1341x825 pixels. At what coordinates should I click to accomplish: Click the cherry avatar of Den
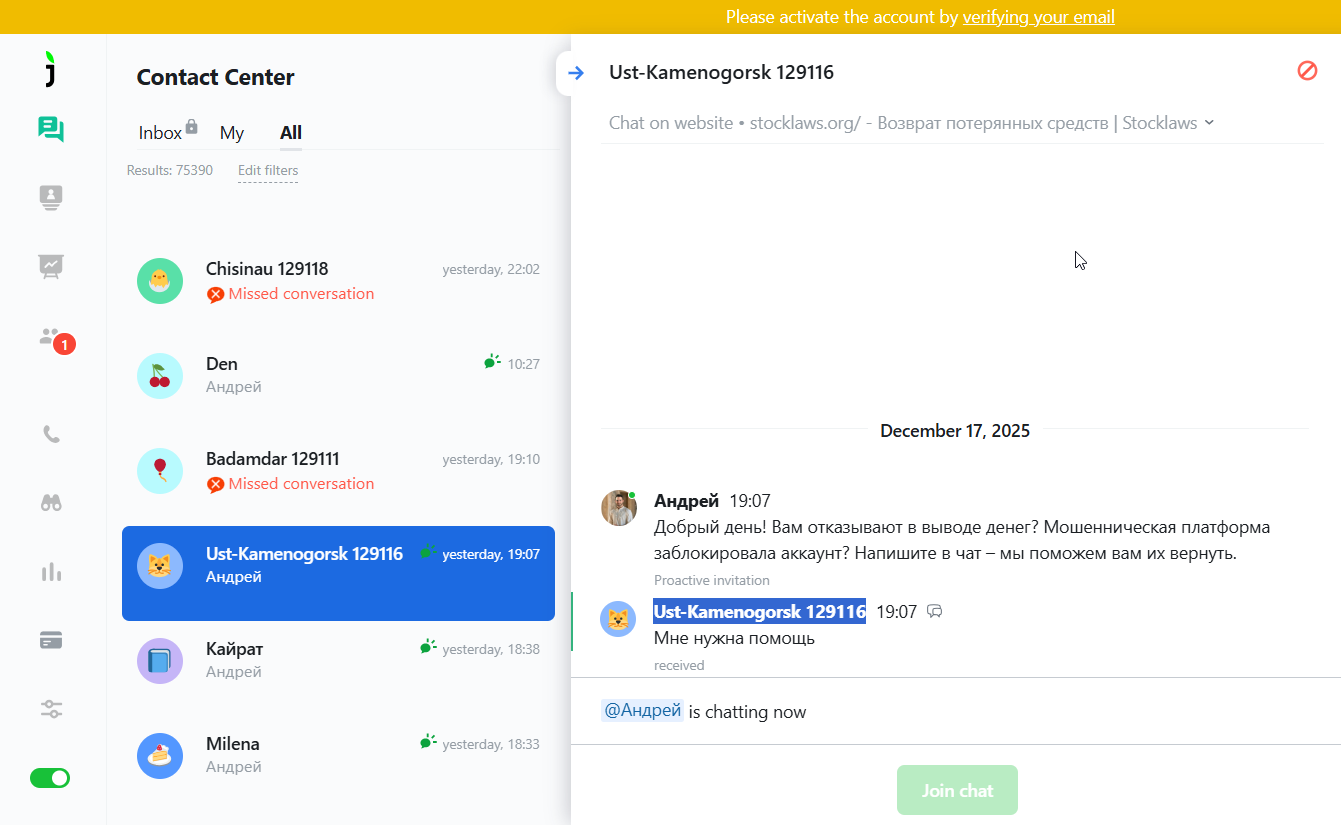coord(160,376)
